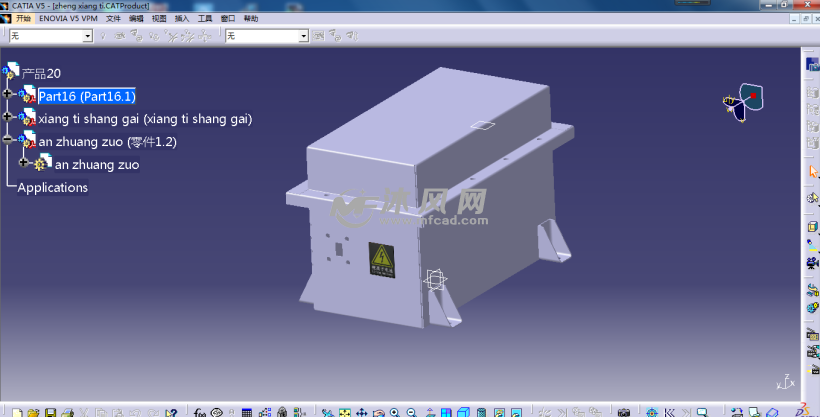Select the 产品20 root product node

click(x=41, y=73)
